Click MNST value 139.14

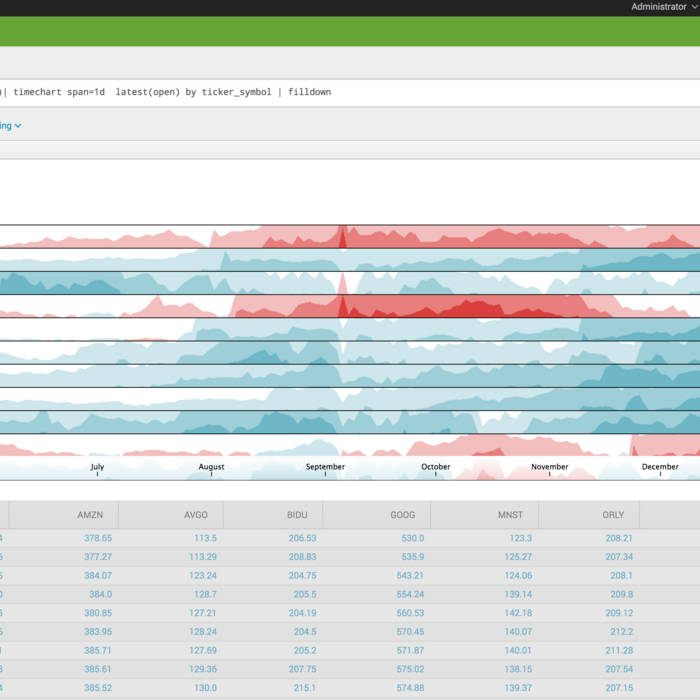[x=518, y=595]
